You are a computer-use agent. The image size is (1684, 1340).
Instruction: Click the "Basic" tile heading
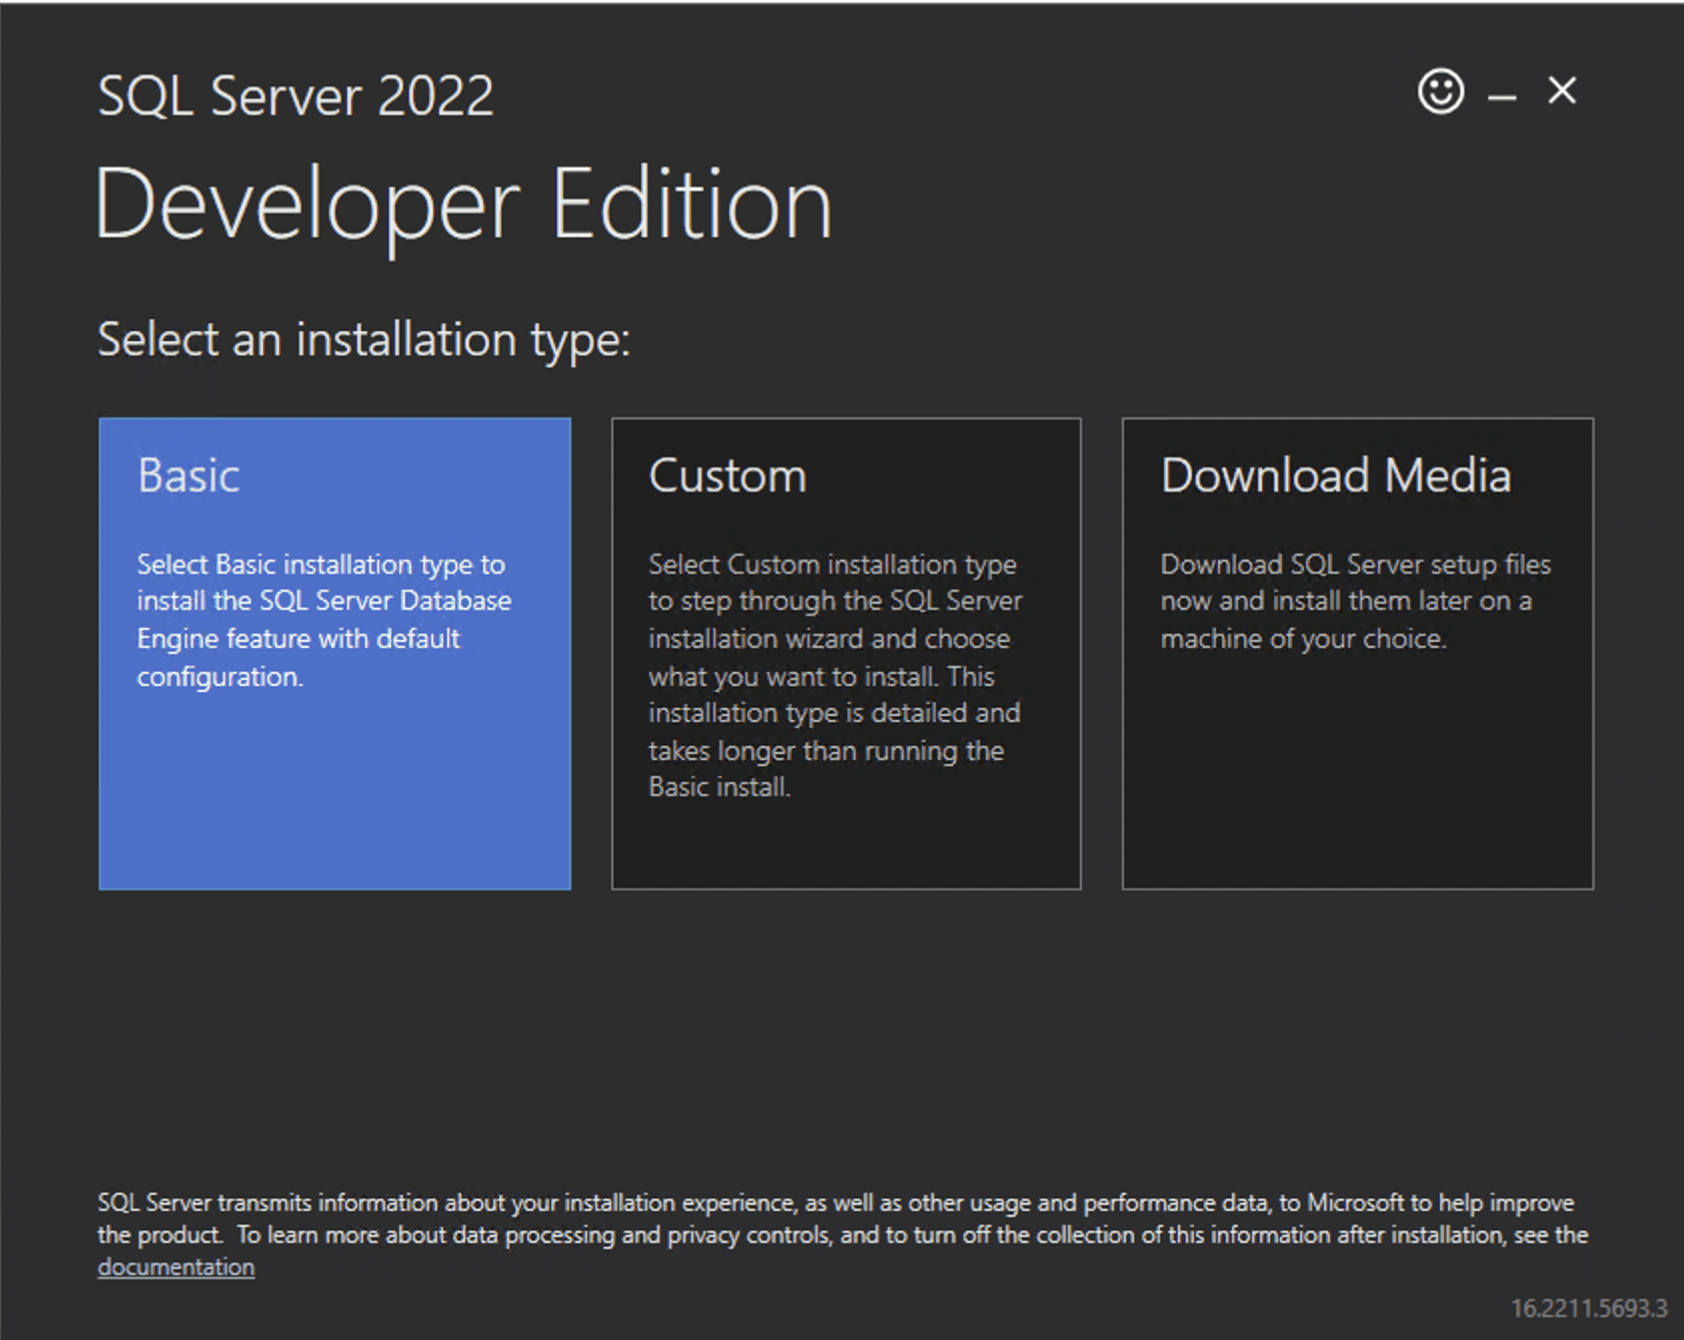[x=188, y=475]
